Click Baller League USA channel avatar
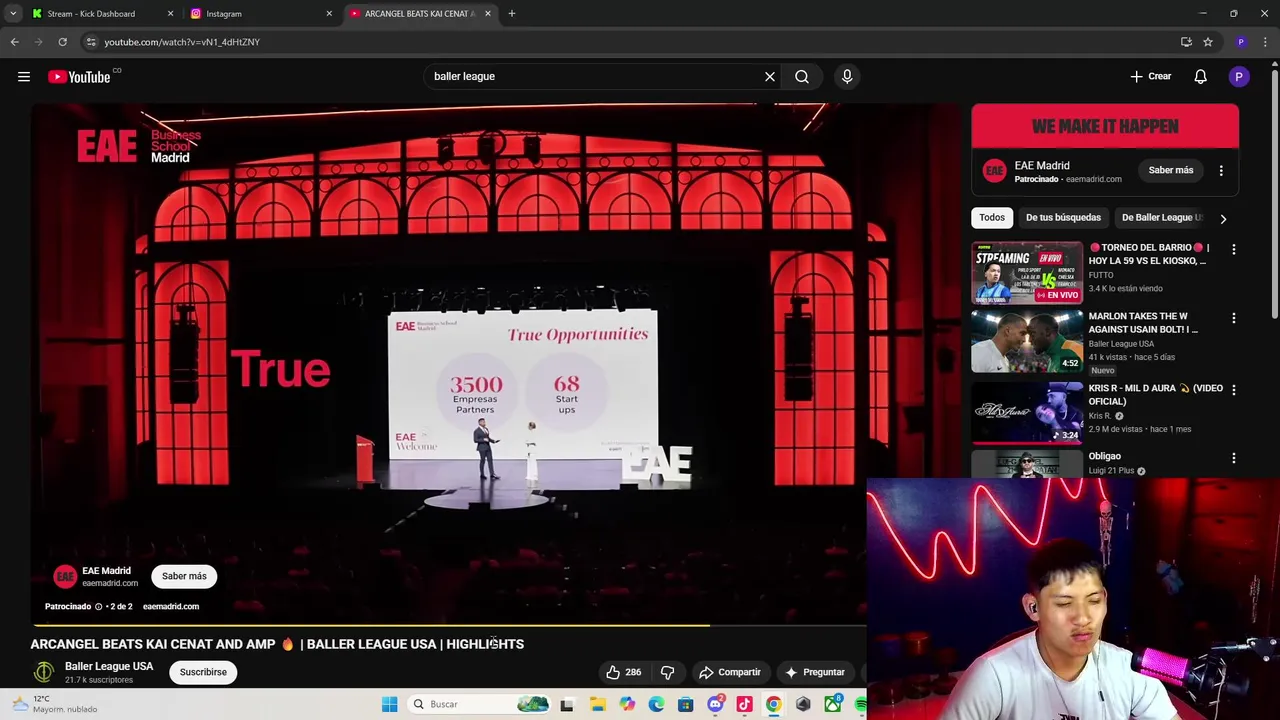Image resolution: width=1280 pixels, height=720 pixels. coord(44,672)
